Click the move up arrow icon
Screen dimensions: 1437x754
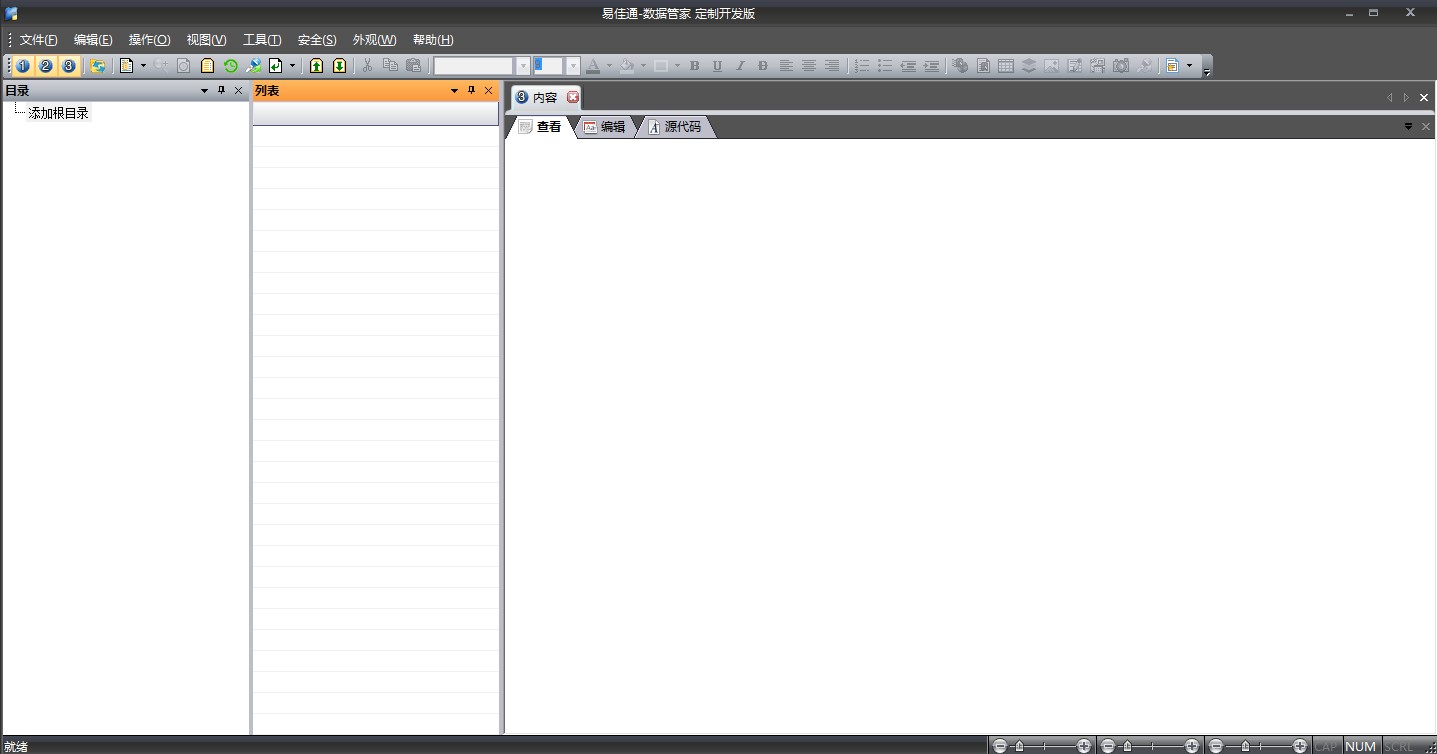(x=316, y=66)
